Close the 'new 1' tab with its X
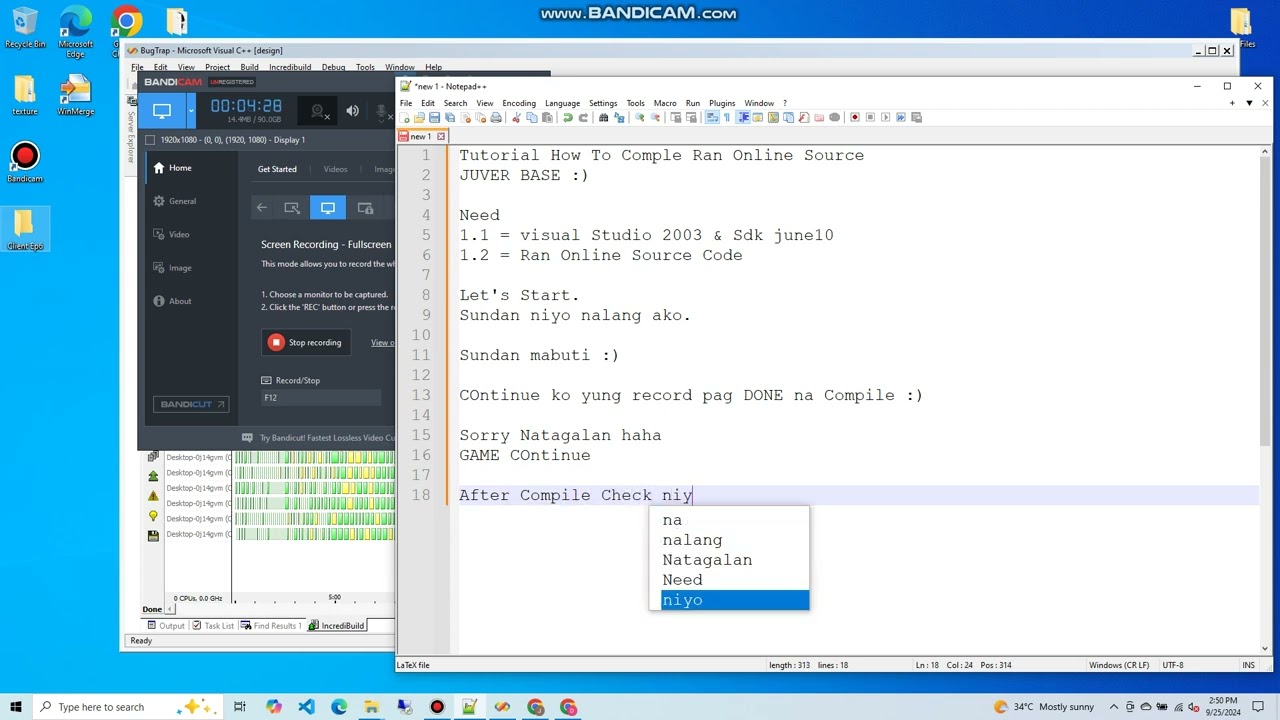This screenshot has height=720, width=1280. tap(441, 136)
